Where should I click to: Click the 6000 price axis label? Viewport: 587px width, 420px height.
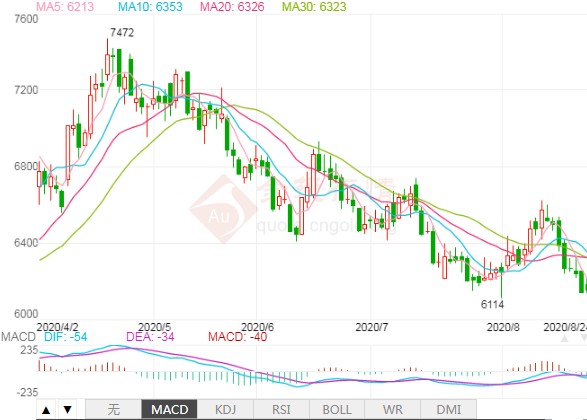(26, 314)
